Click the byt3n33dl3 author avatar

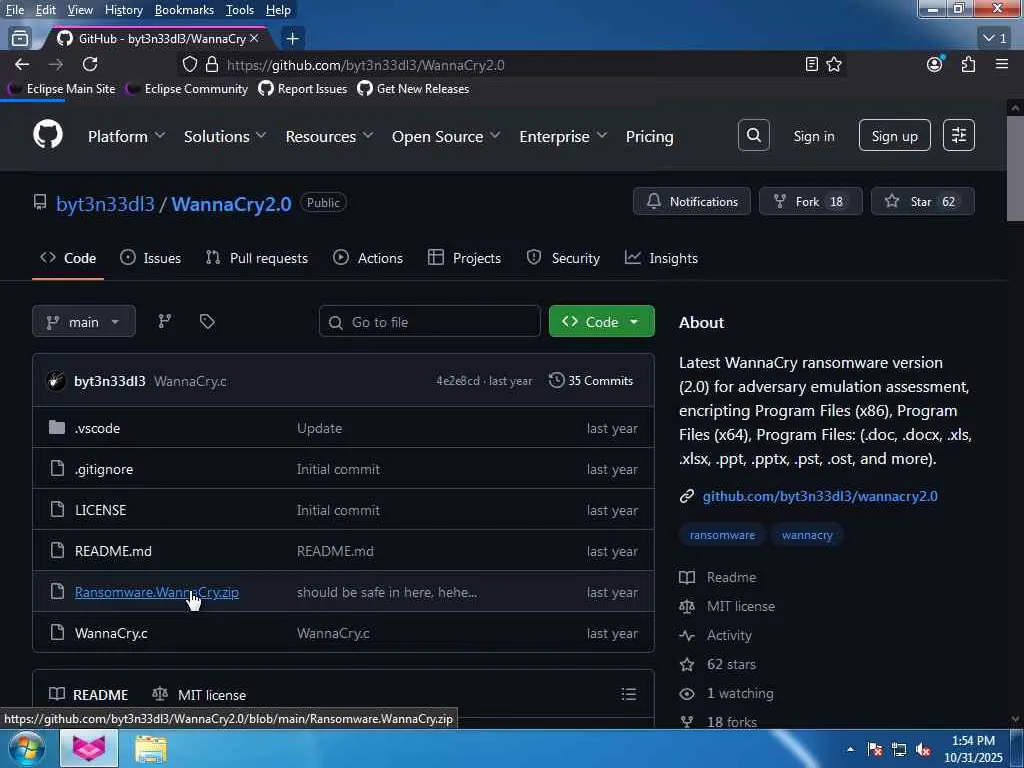[56, 381]
